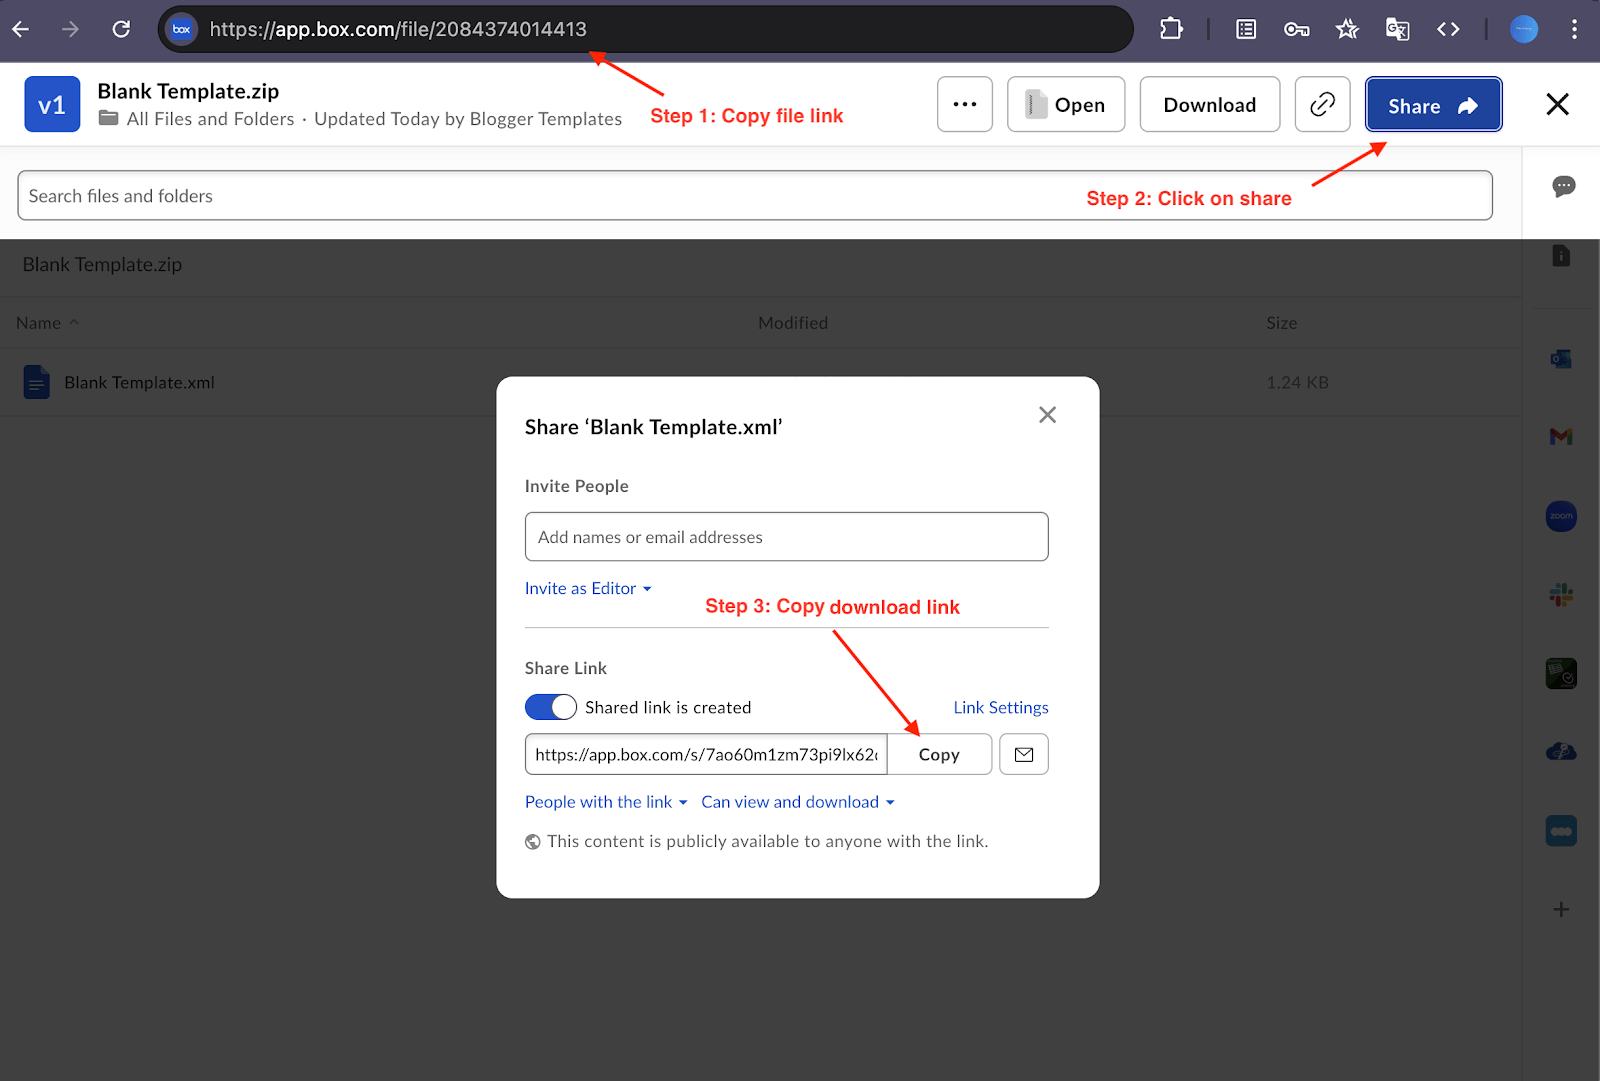The image size is (1600, 1081).
Task: Select the Blank Template.xml file row
Action: (760, 382)
